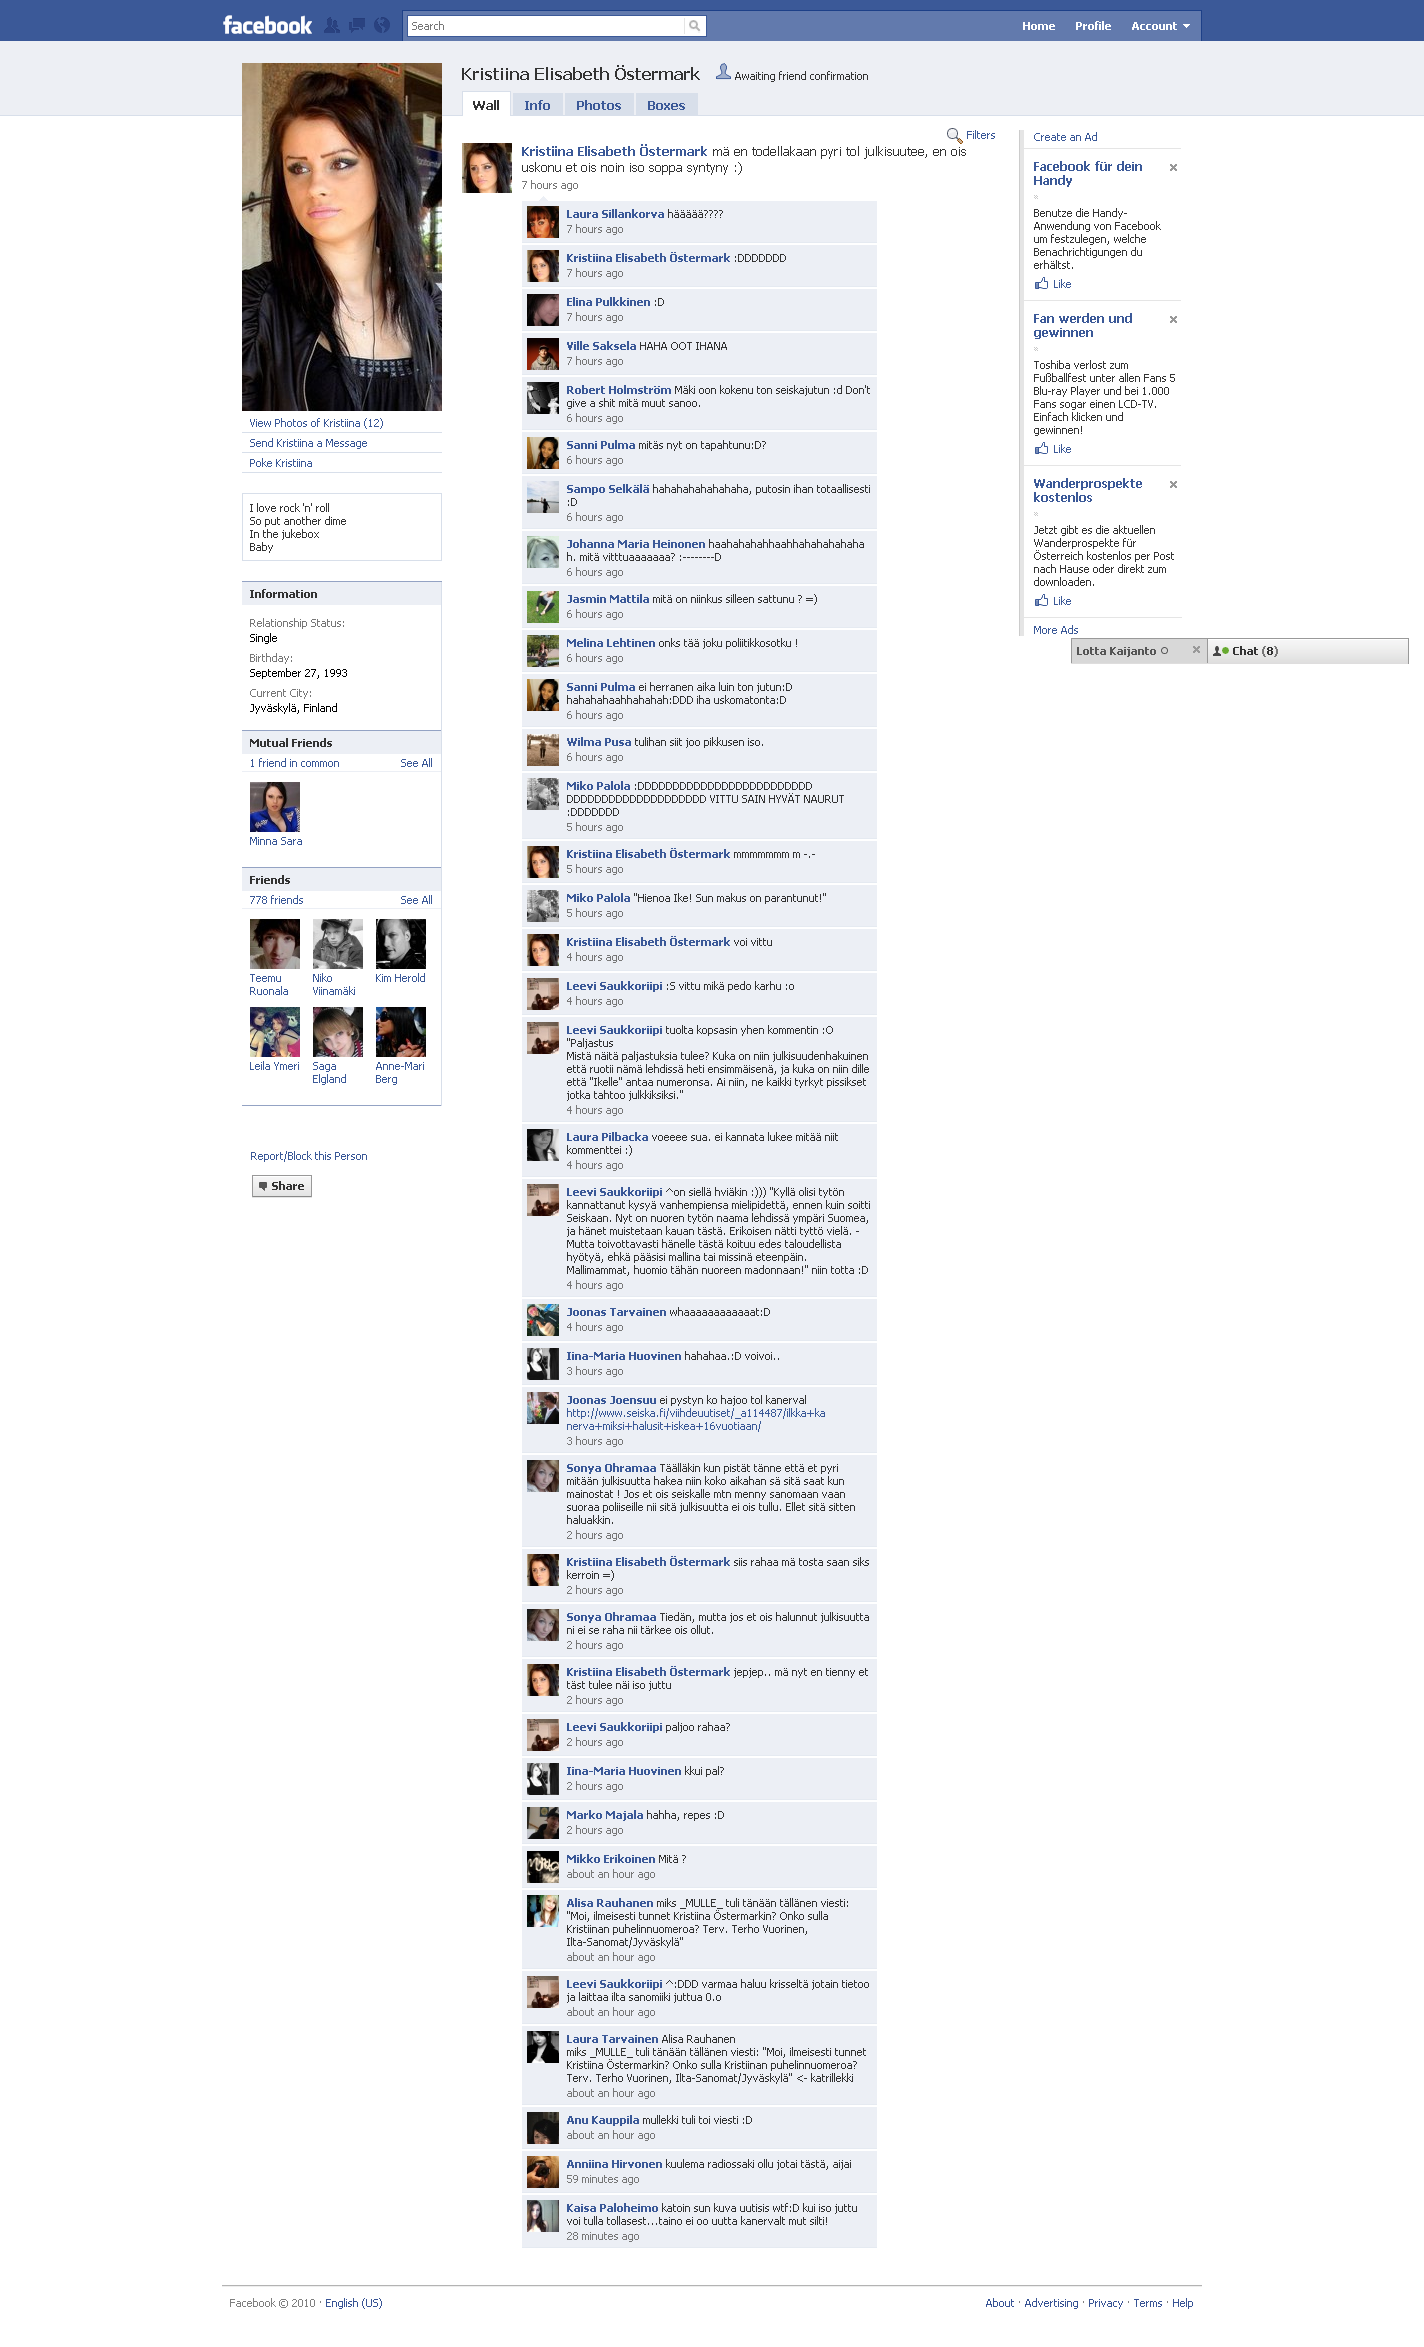This screenshot has width=1424, height=2347.
Task: Open wall Filters magnifier icon
Action: click(x=954, y=135)
